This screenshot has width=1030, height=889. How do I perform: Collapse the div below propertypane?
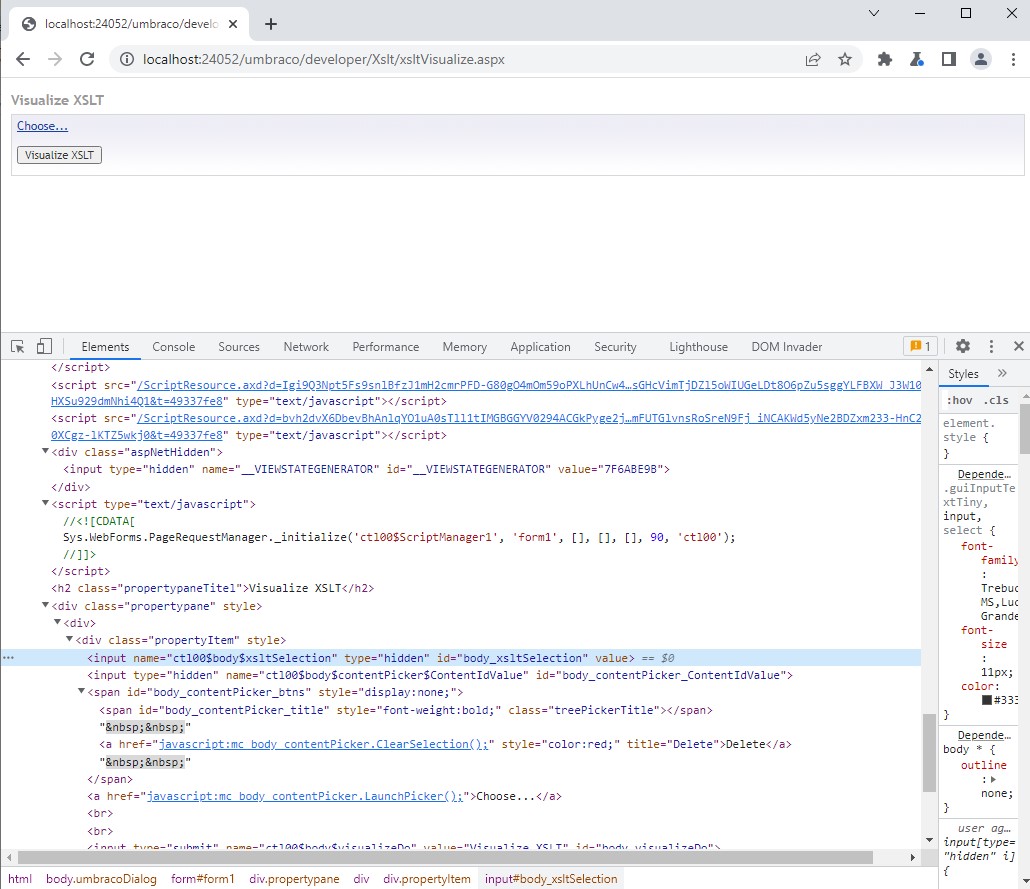click(57, 622)
